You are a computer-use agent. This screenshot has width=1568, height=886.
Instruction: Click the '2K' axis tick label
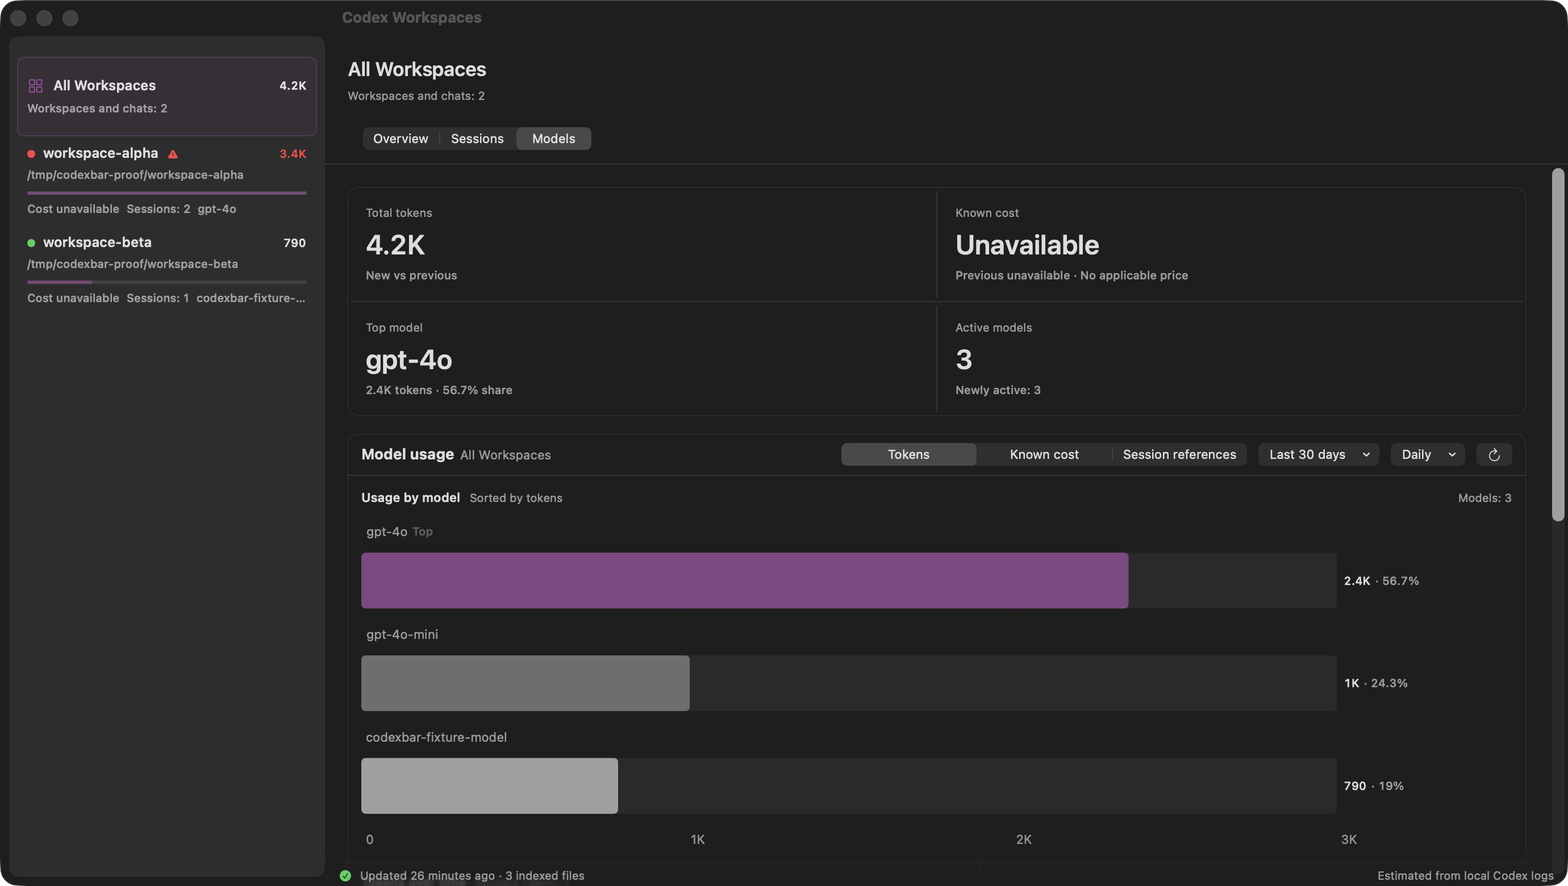1023,840
